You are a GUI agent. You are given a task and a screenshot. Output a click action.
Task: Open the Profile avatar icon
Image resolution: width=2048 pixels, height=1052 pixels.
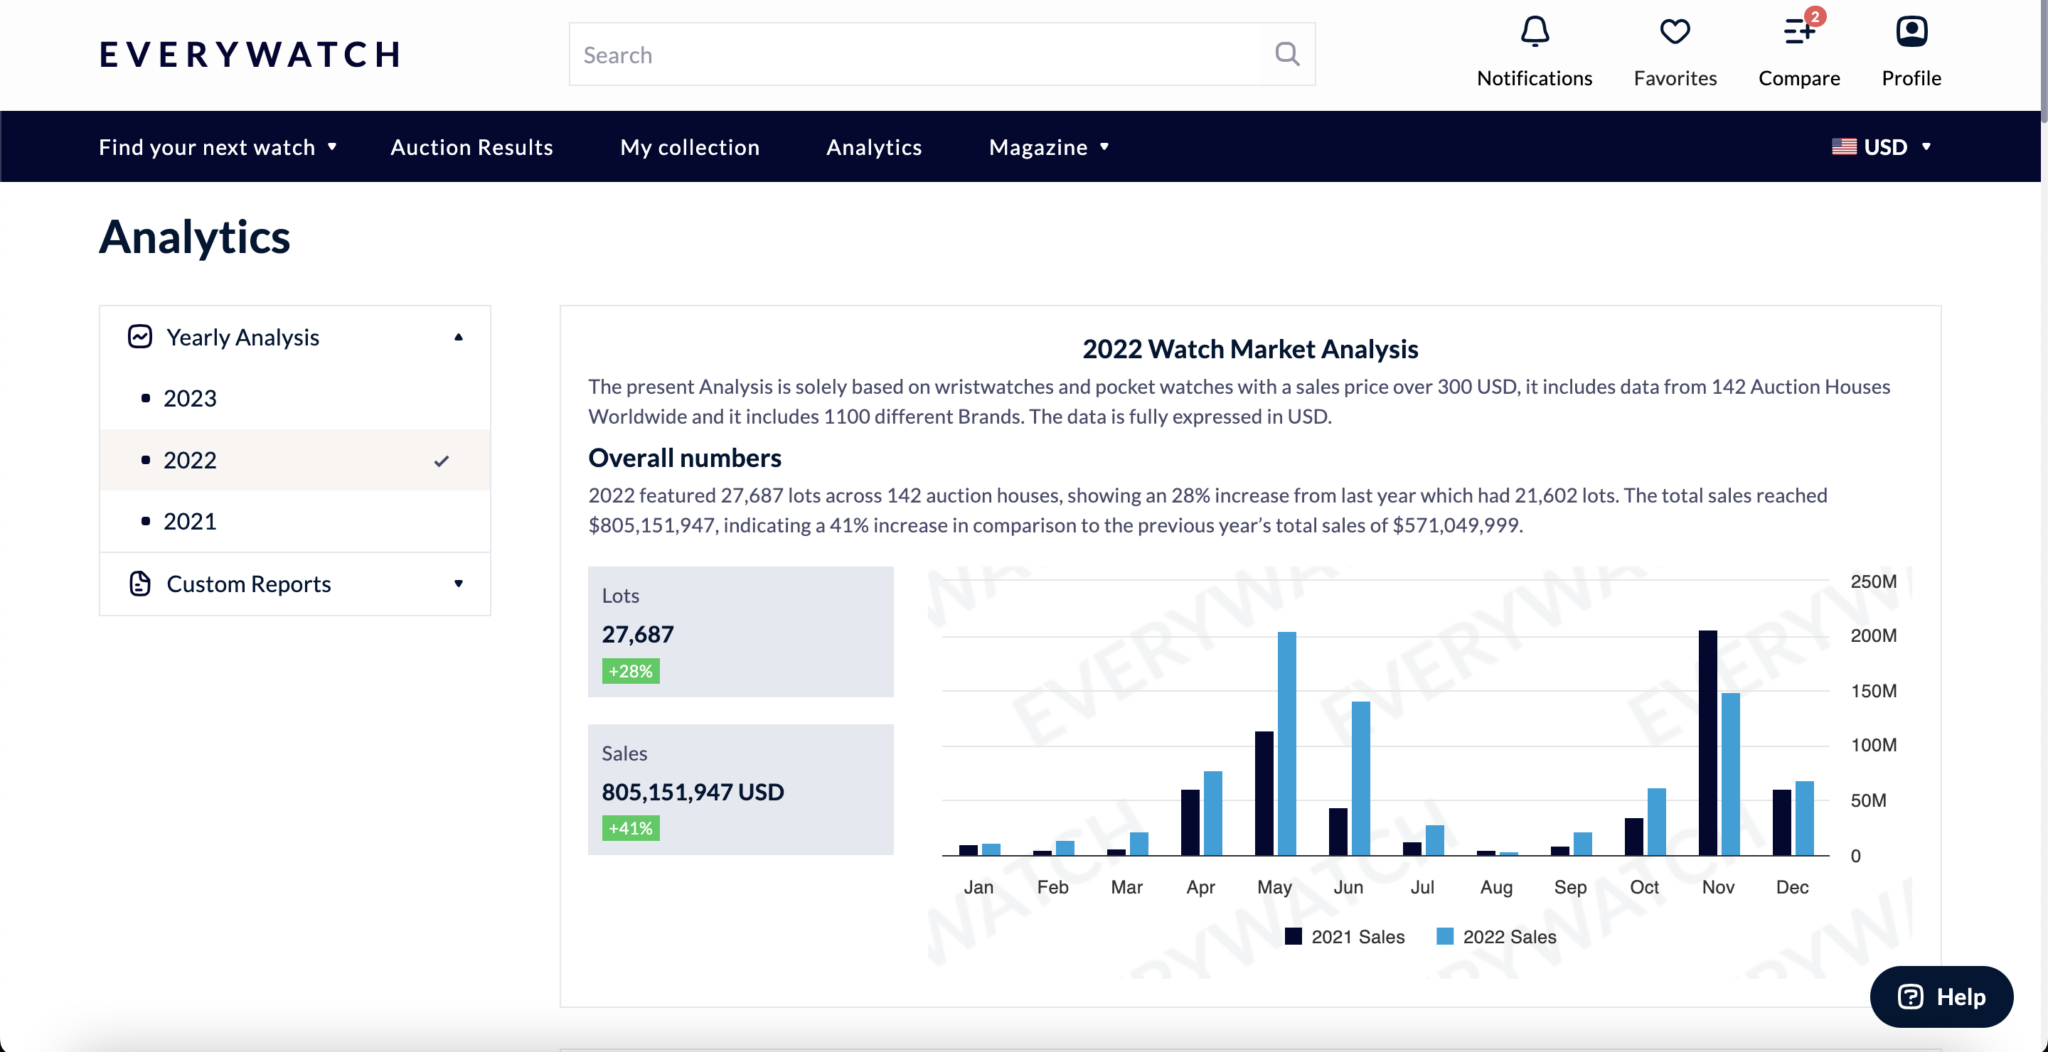tap(1911, 33)
